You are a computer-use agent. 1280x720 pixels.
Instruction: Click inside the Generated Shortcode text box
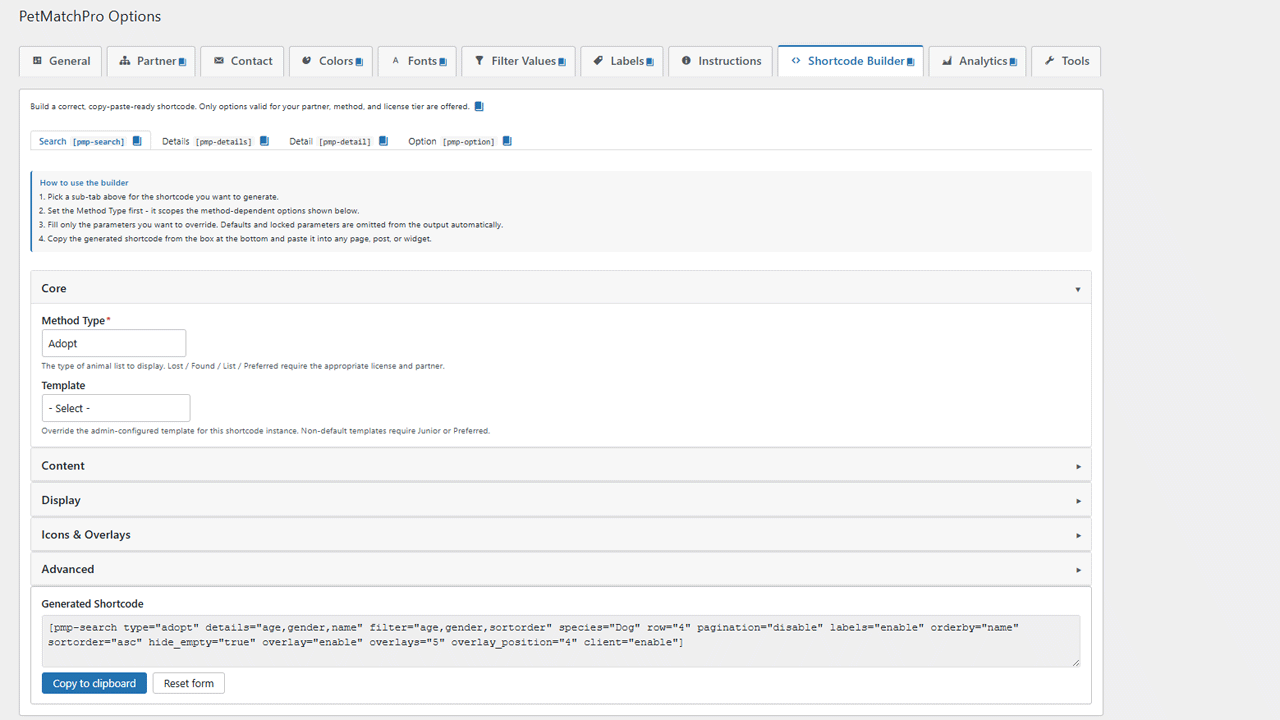pyautogui.click(x=561, y=641)
